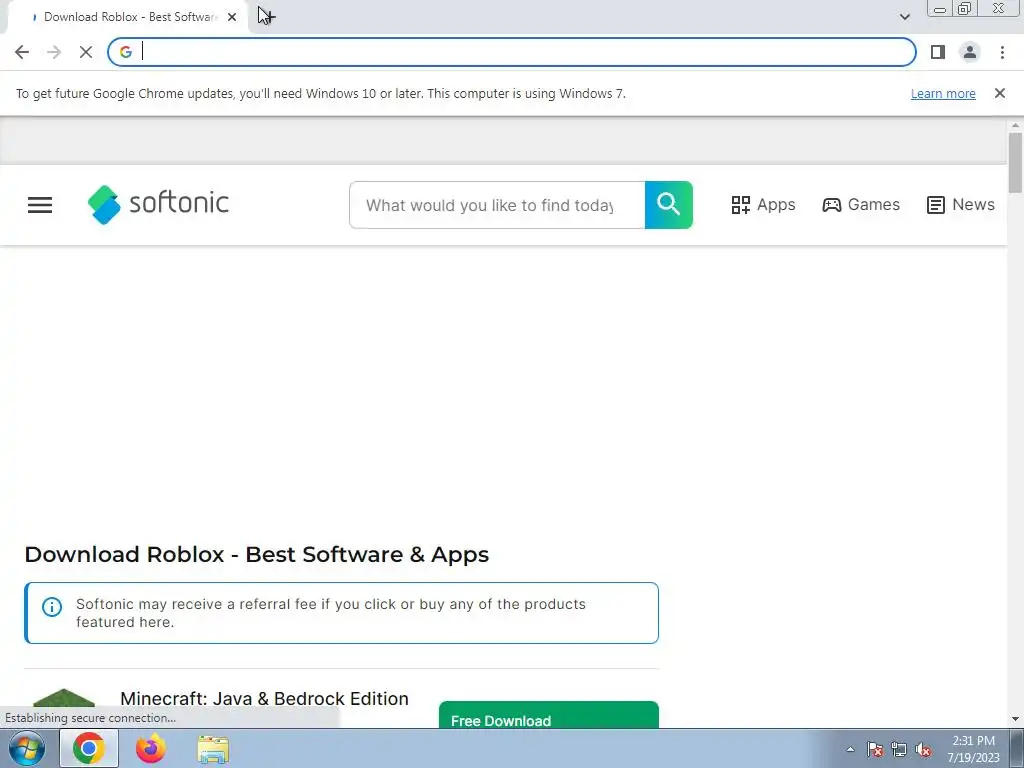Go back to previous page
The height and width of the screenshot is (768, 1024).
(x=22, y=52)
